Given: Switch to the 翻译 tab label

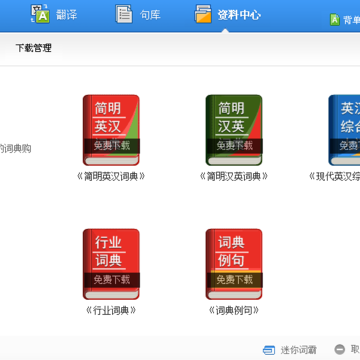Looking at the screenshot, I should tap(67, 15).
